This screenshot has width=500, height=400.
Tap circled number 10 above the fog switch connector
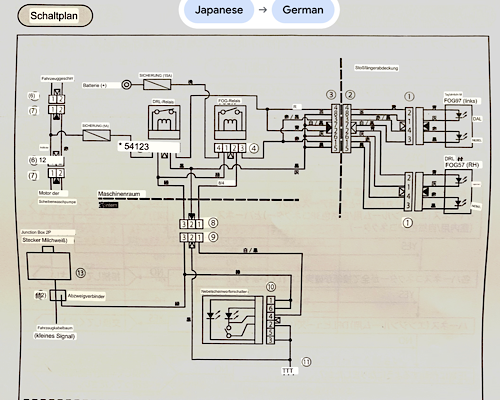tap(271, 287)
